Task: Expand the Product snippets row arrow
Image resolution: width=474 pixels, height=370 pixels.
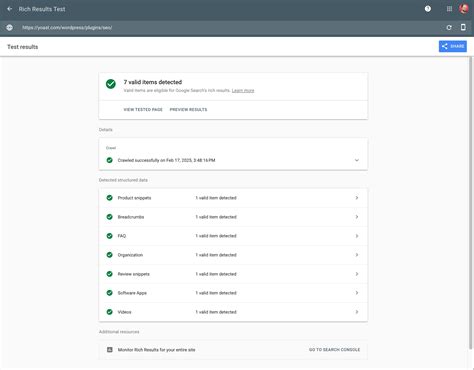Action: (357, 198)
